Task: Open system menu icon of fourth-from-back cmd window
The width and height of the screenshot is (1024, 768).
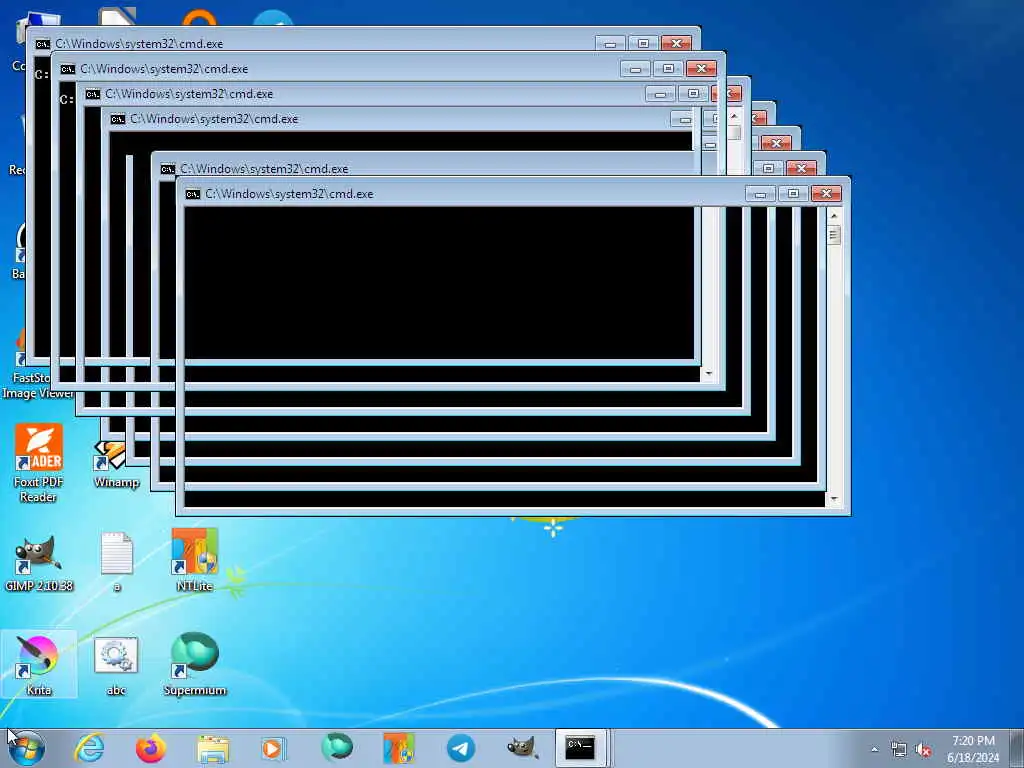Action: click(x=118, y=119)
